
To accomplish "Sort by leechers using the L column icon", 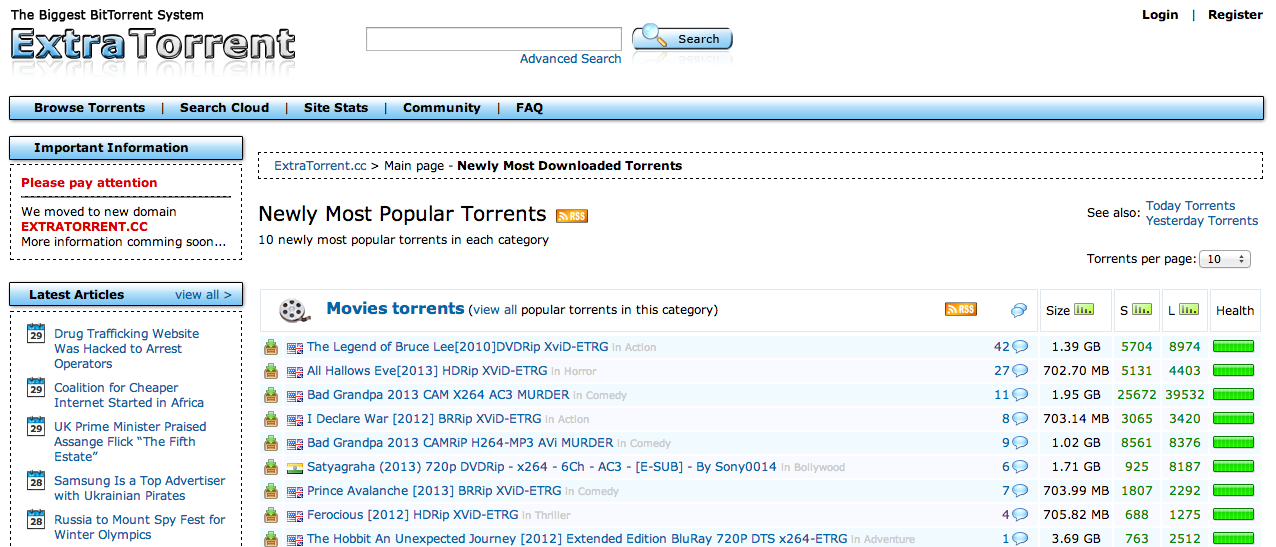I will point(1189,310).
